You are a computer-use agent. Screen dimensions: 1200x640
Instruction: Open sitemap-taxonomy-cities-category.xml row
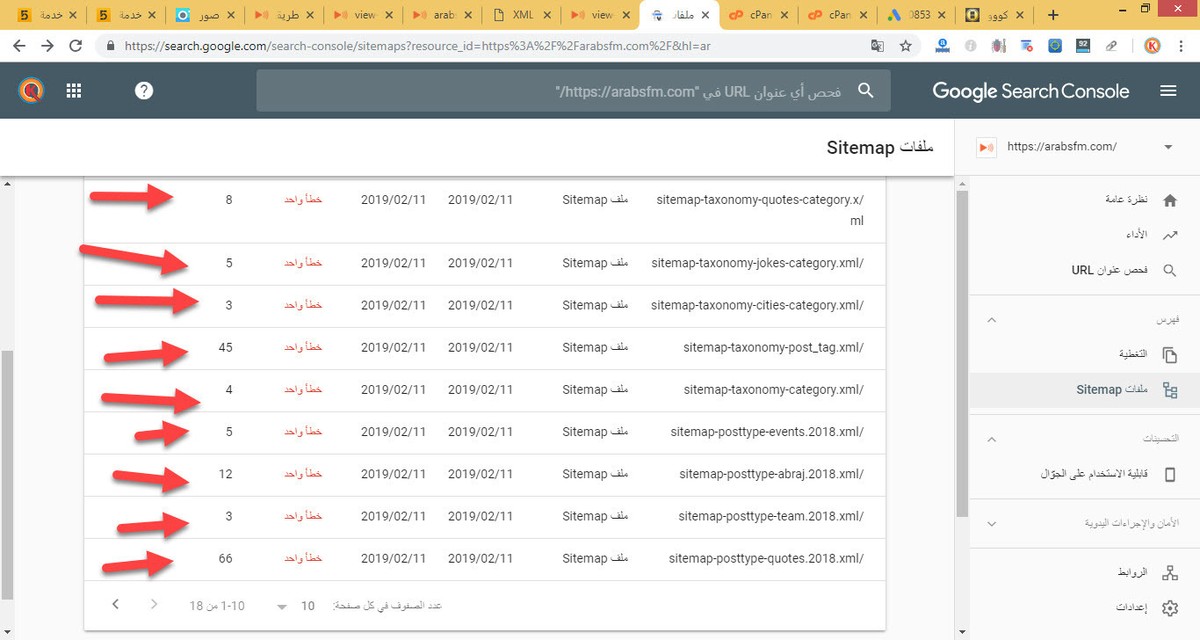click(485, 306)
